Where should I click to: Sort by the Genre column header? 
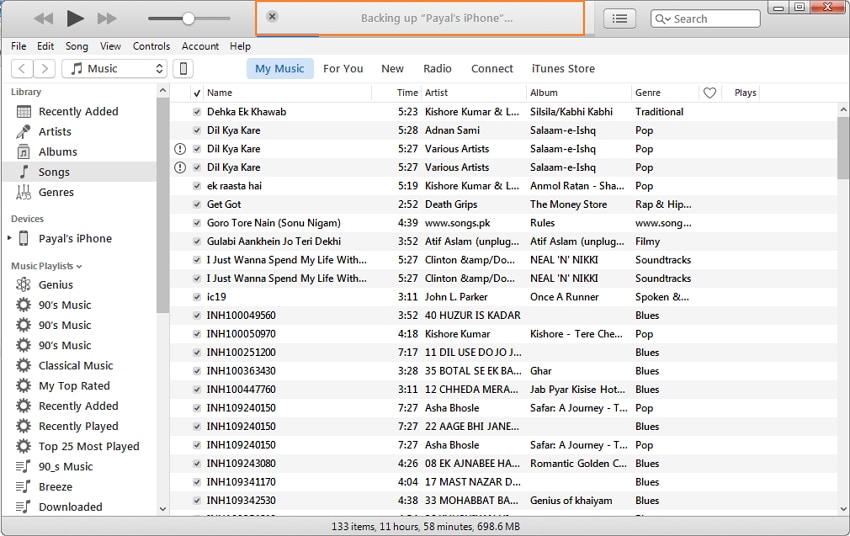(x=665, y=93)
